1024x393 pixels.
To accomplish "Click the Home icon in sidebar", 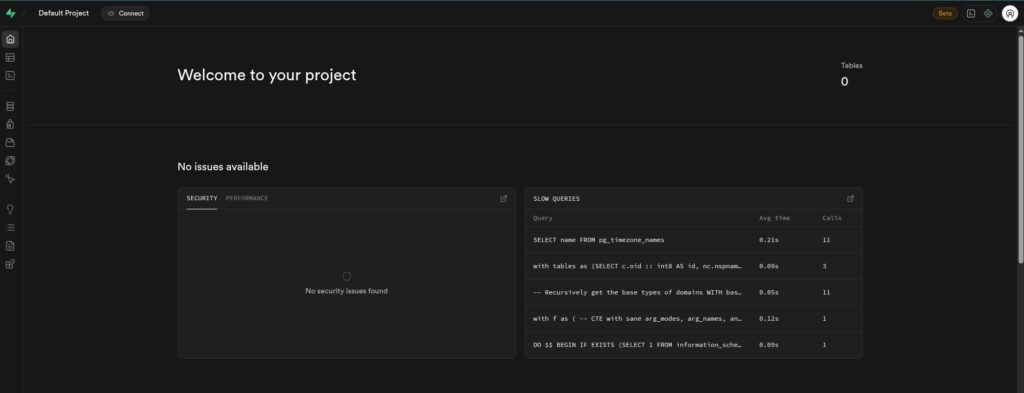I will (x=10, y=39).
